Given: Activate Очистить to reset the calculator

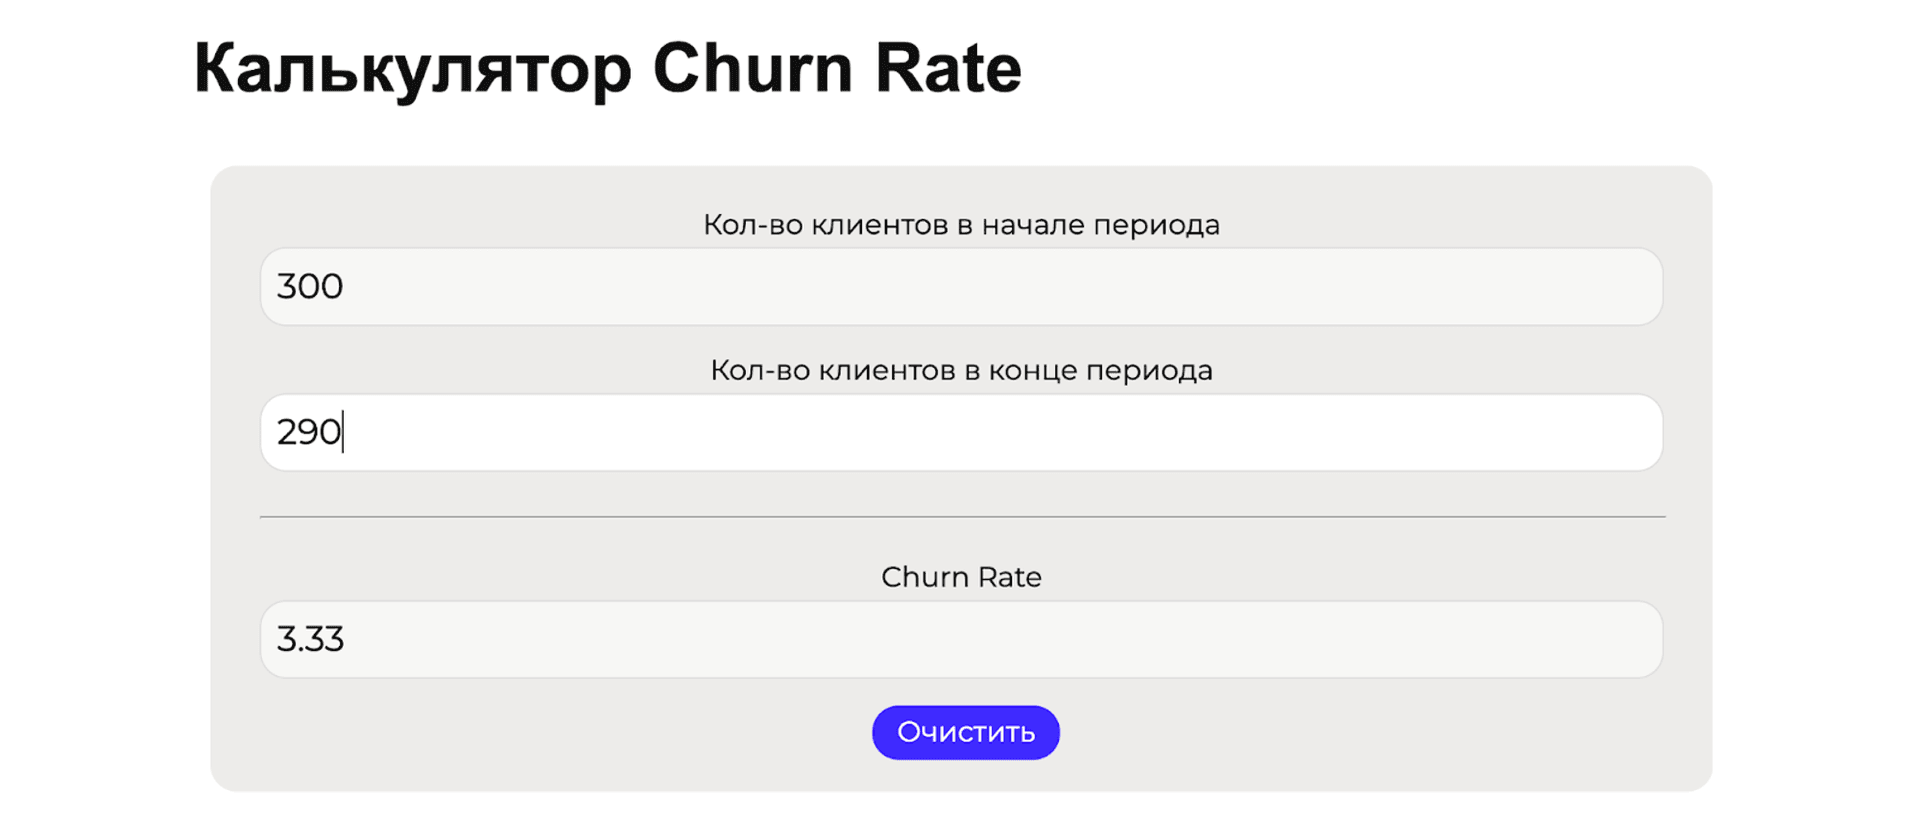Looking at the screenshot, I should (x=964, y=731).
